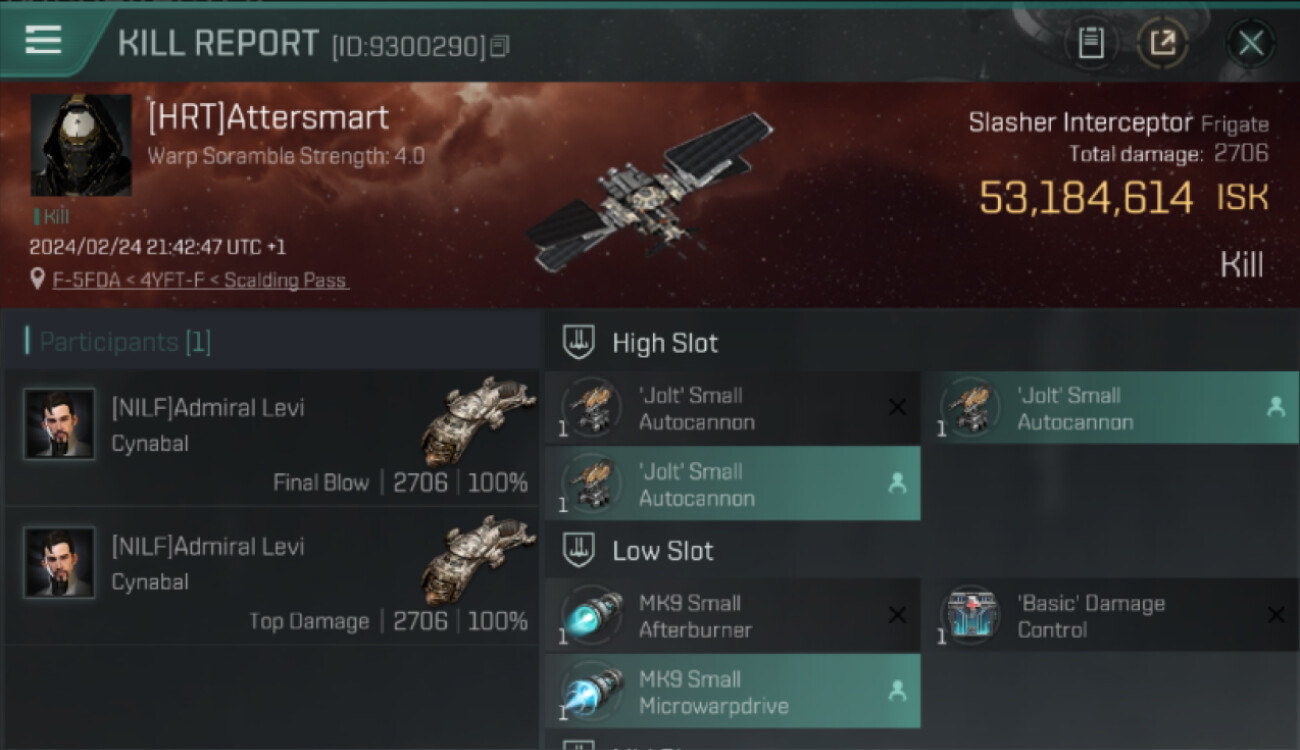Open the clipboard report icon

coord(1091,43)
